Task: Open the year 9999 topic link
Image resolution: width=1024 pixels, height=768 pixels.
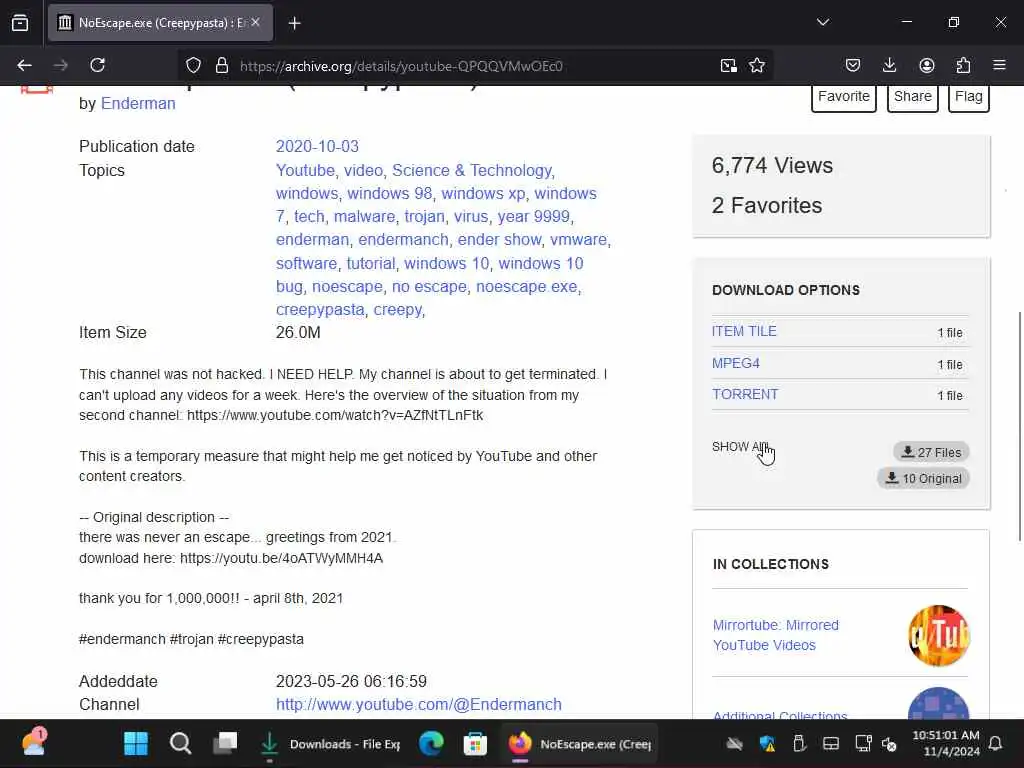Action: point(534,216)
